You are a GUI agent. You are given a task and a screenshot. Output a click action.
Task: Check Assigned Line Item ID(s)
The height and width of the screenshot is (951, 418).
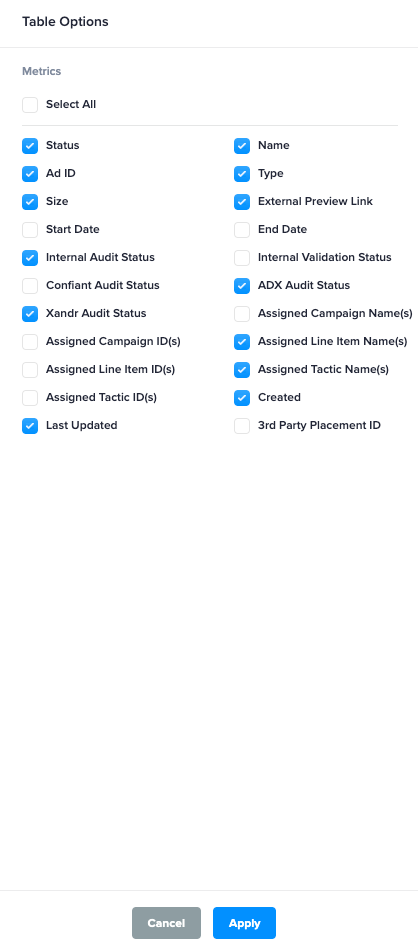[30, 369]
